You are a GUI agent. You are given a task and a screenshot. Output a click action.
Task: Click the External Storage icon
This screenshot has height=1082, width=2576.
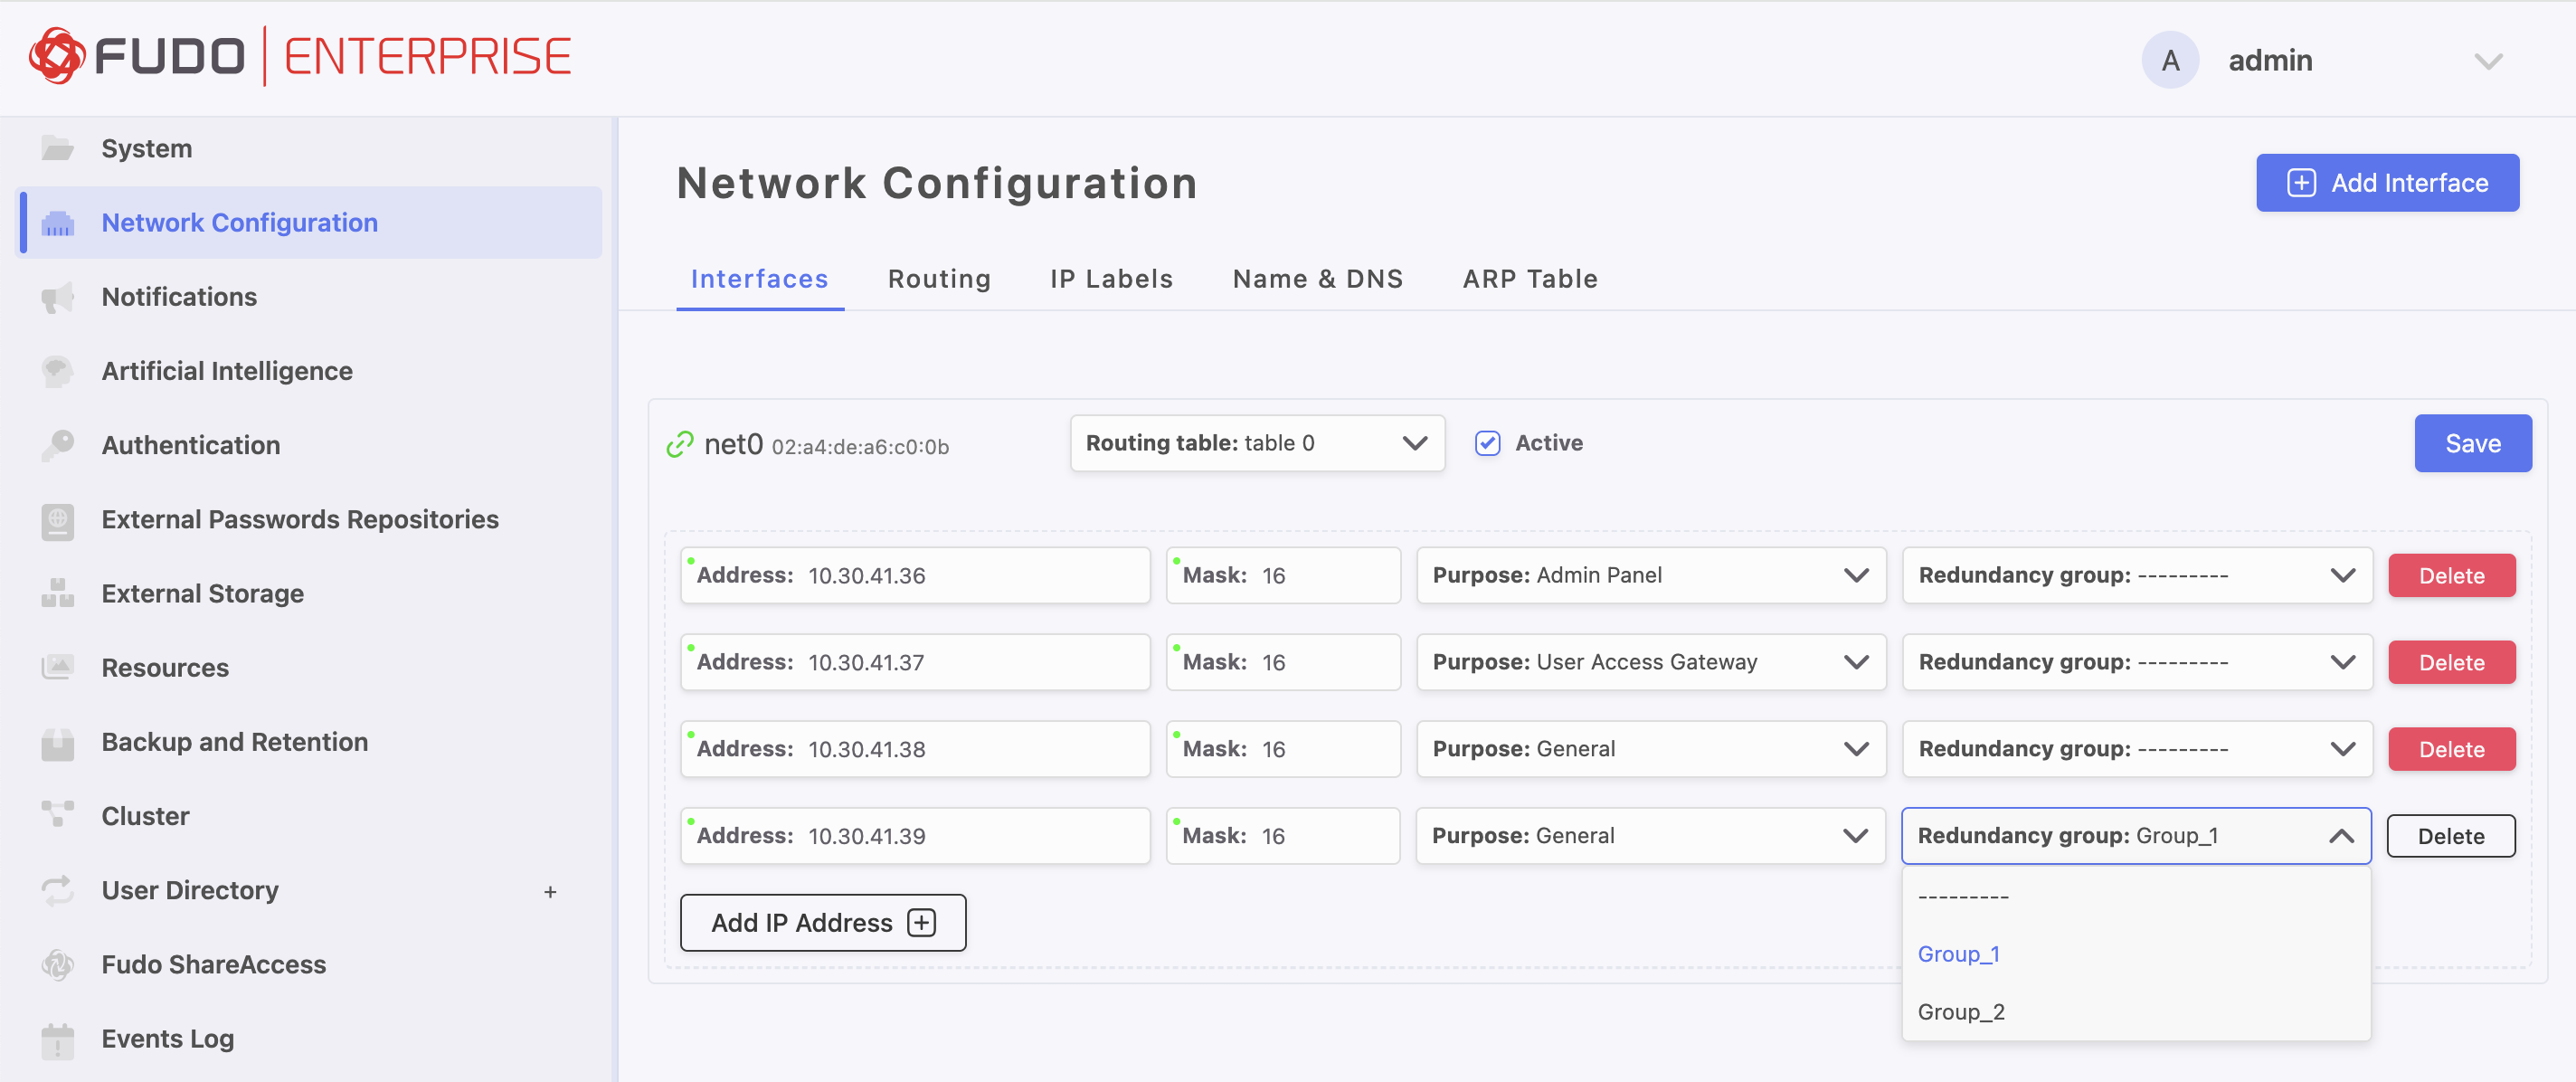58,594
